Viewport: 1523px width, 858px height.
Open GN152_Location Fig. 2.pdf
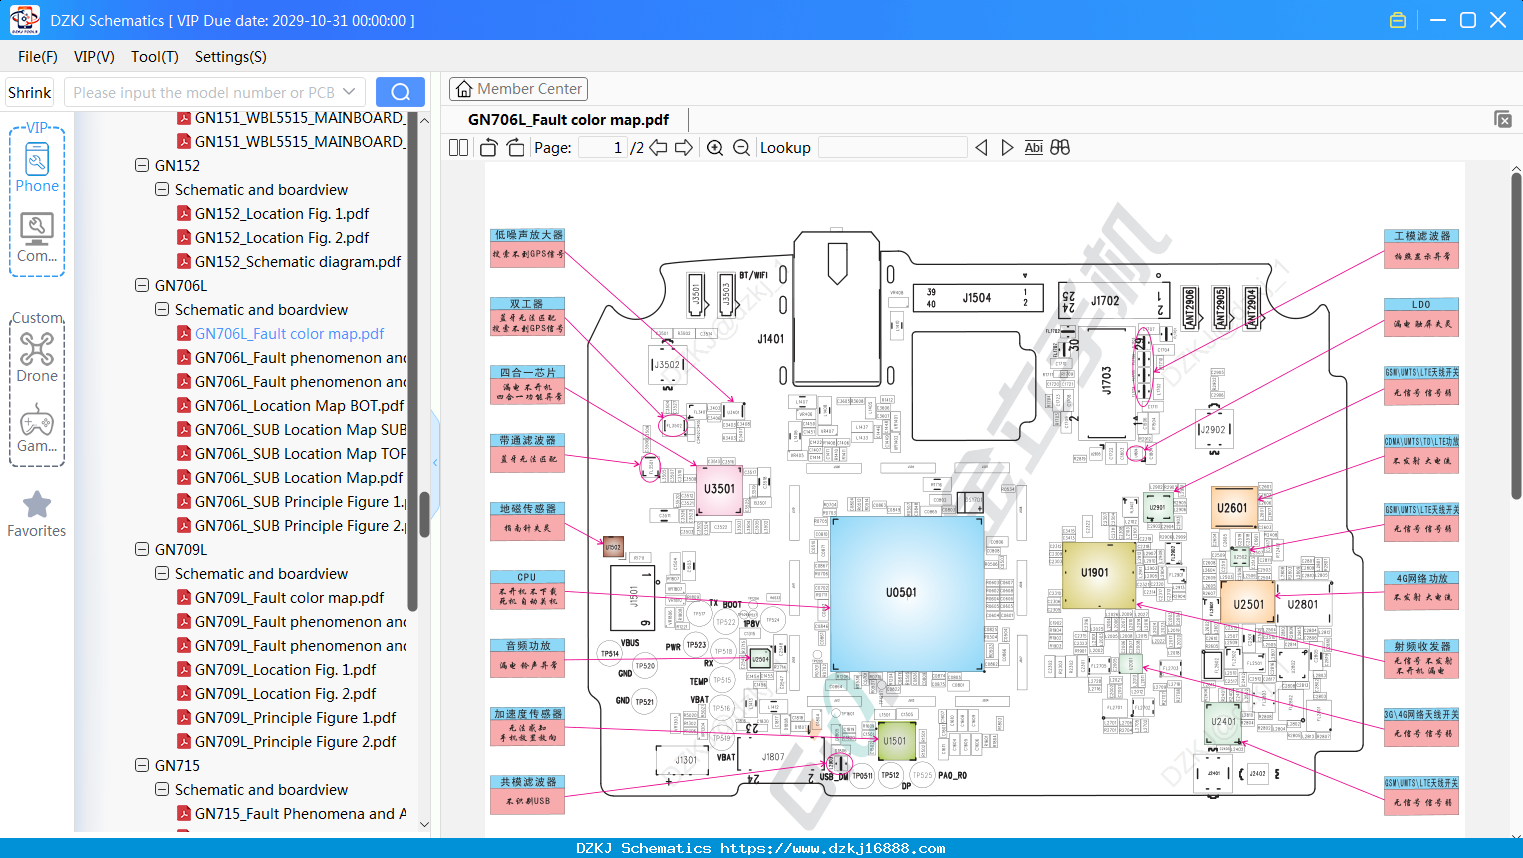[x=282, y=238]
